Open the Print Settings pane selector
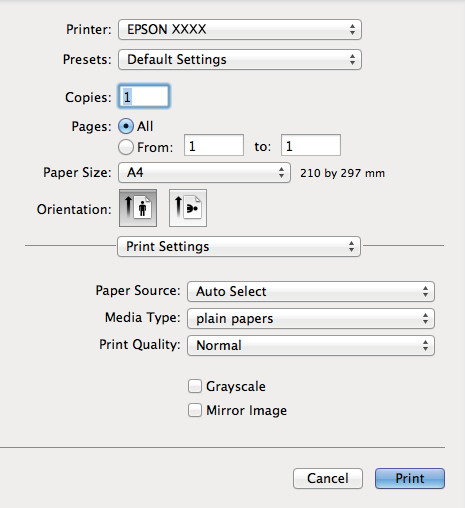Image resolution: width=465 pixels, height=508 pixels. 239,247
